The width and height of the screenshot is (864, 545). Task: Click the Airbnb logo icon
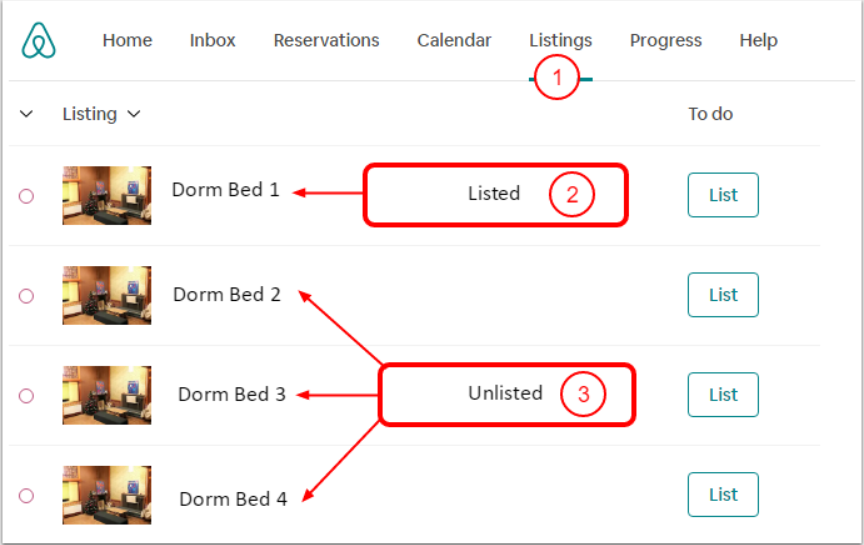pyautogui.click(x=39, y=41)
